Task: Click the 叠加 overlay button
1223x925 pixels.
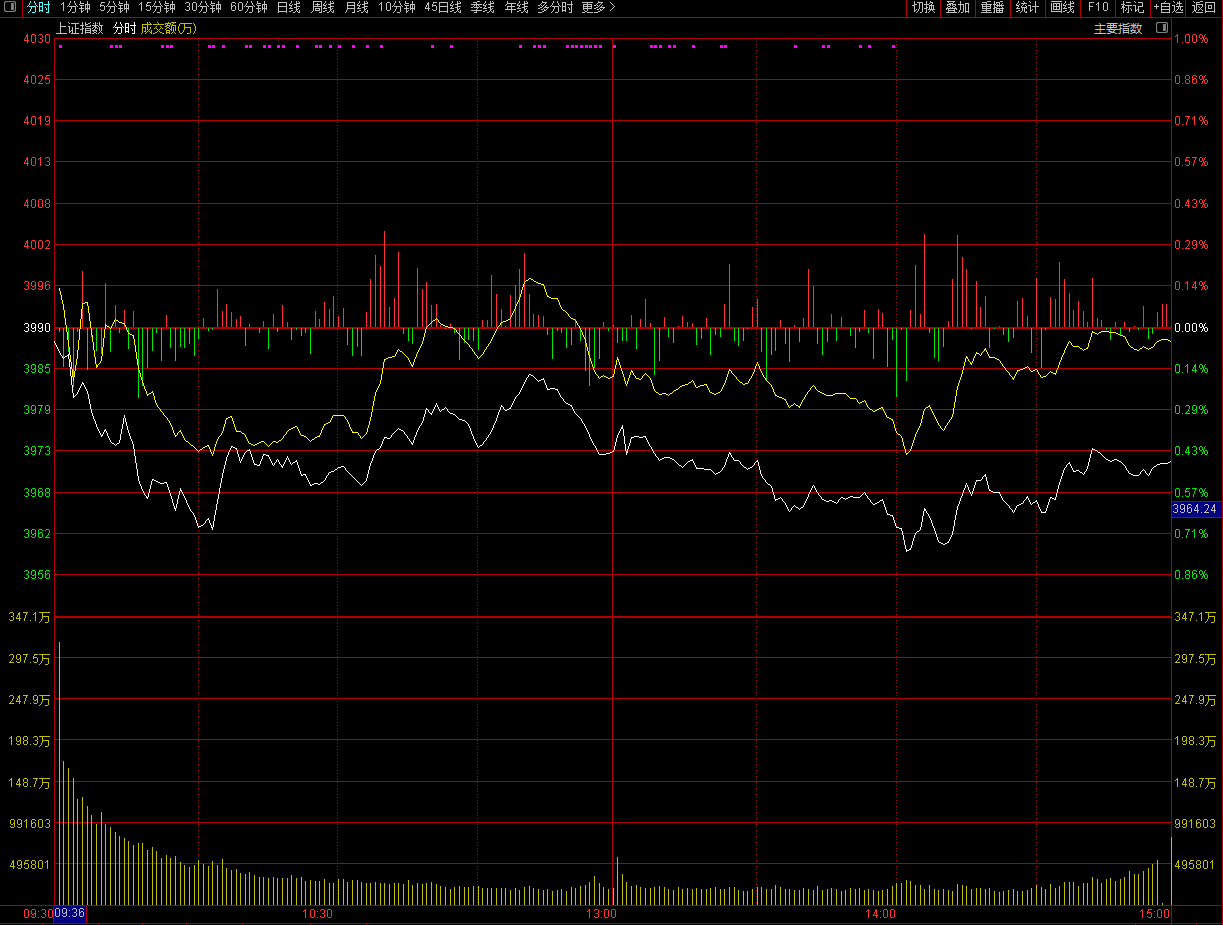Action: click(957, 7)
